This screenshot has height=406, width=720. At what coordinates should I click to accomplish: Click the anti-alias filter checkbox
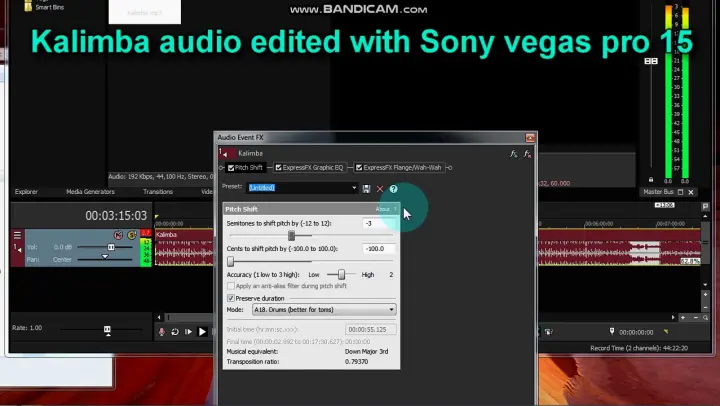click(231, 286)
